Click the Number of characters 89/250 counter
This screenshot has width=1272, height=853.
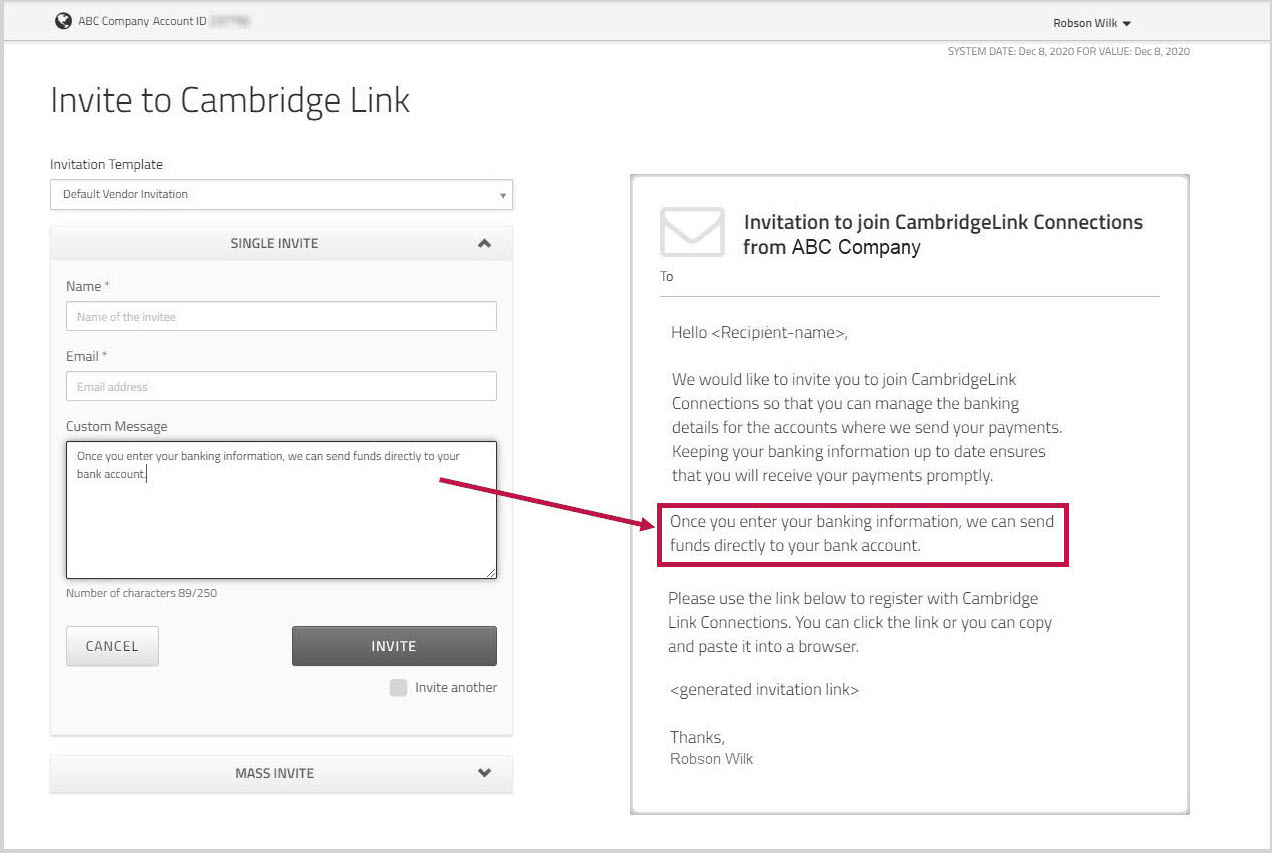[141, 593]
